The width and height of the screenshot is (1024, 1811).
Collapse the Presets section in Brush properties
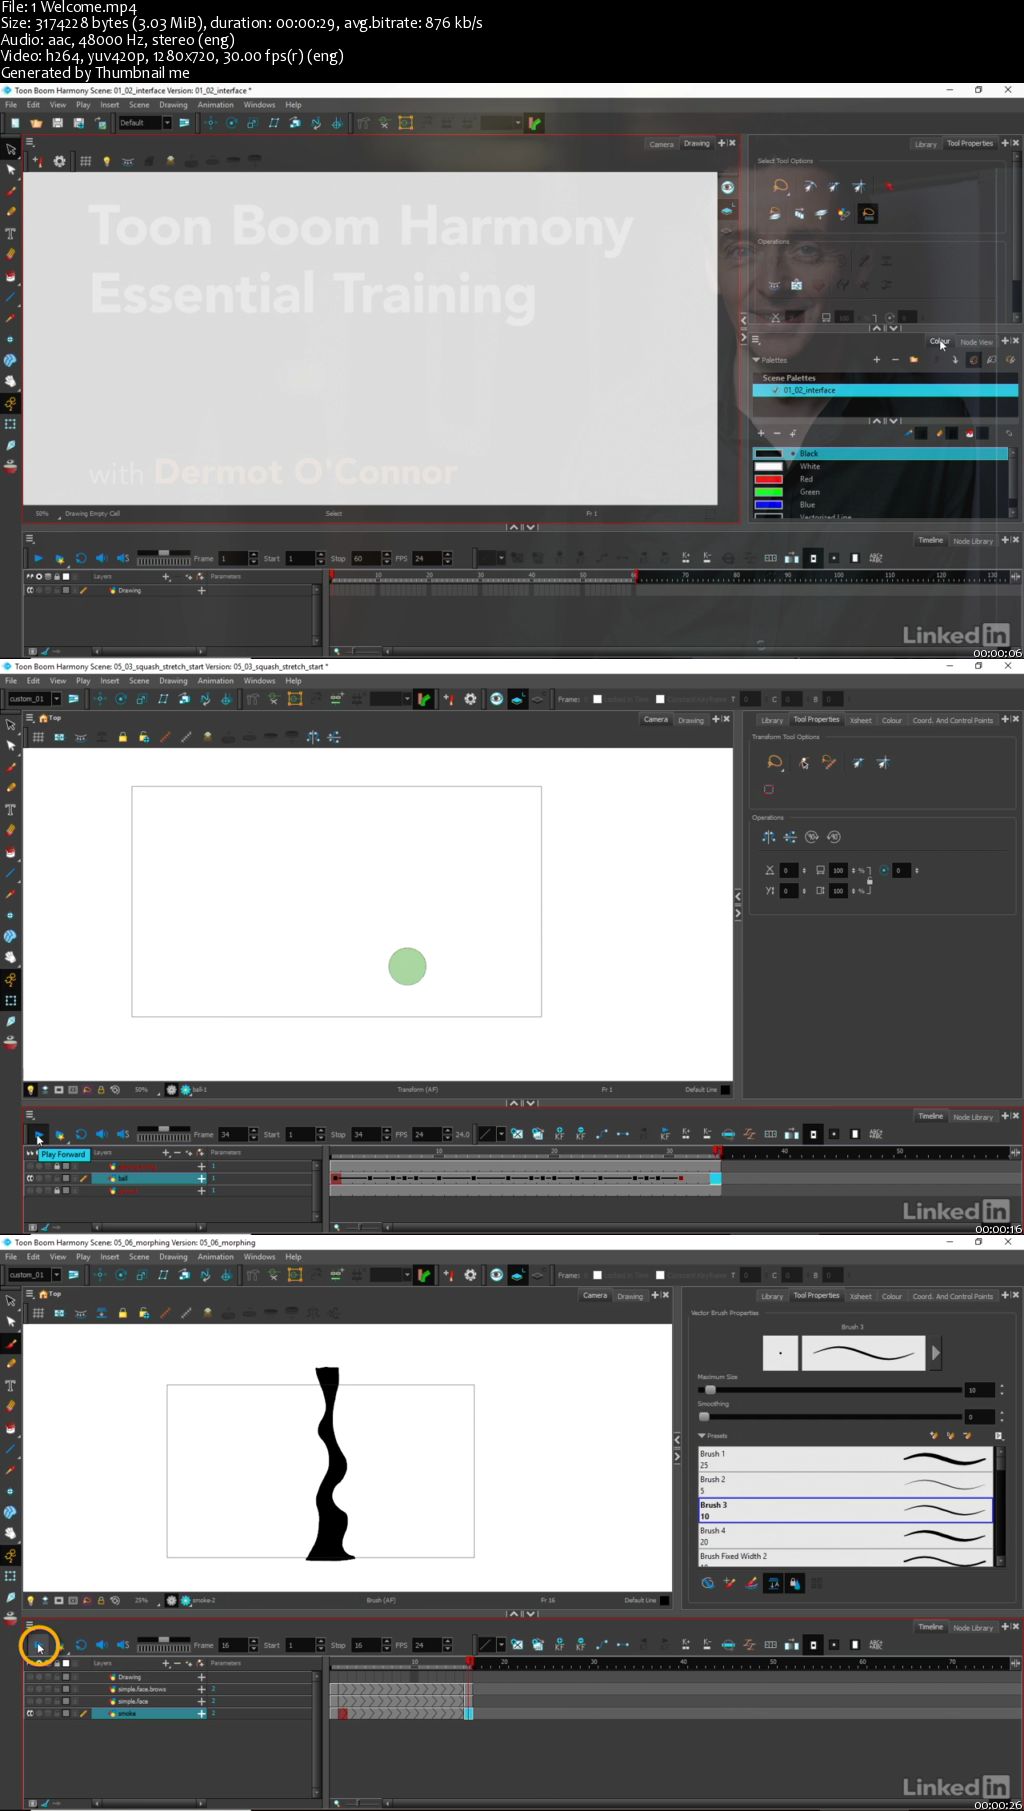click(x=702, y=1435)
